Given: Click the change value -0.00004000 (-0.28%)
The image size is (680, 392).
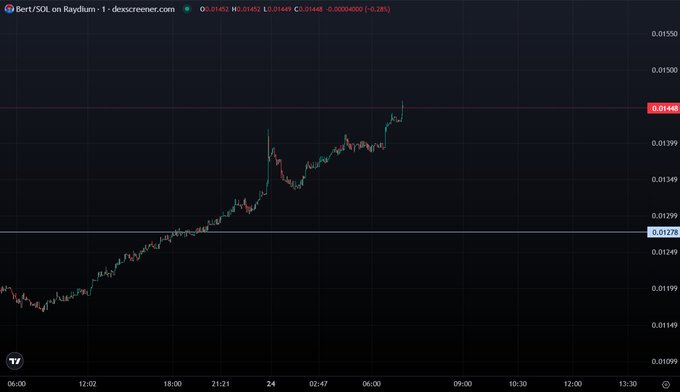Looking at the screenshot, I should point(358,9).
